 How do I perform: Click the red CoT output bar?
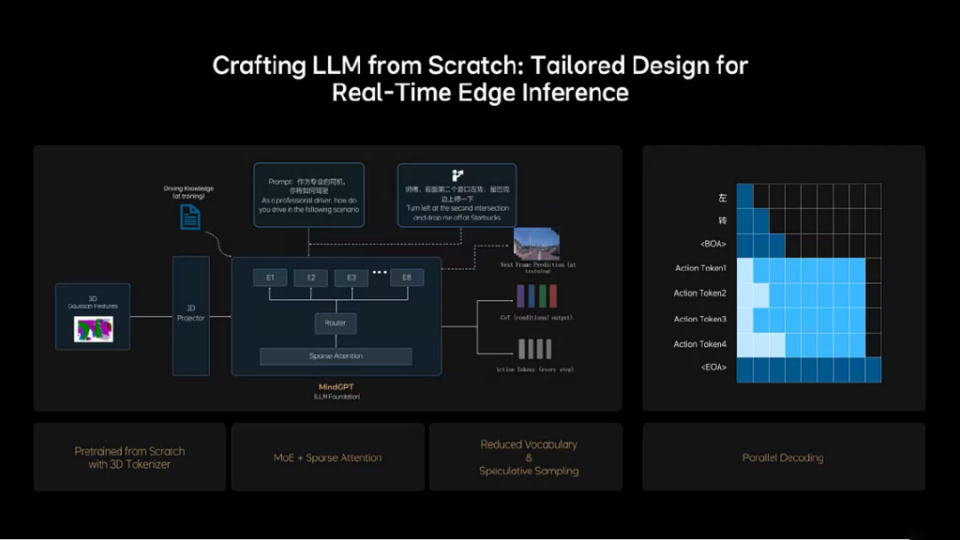(553, 296)
